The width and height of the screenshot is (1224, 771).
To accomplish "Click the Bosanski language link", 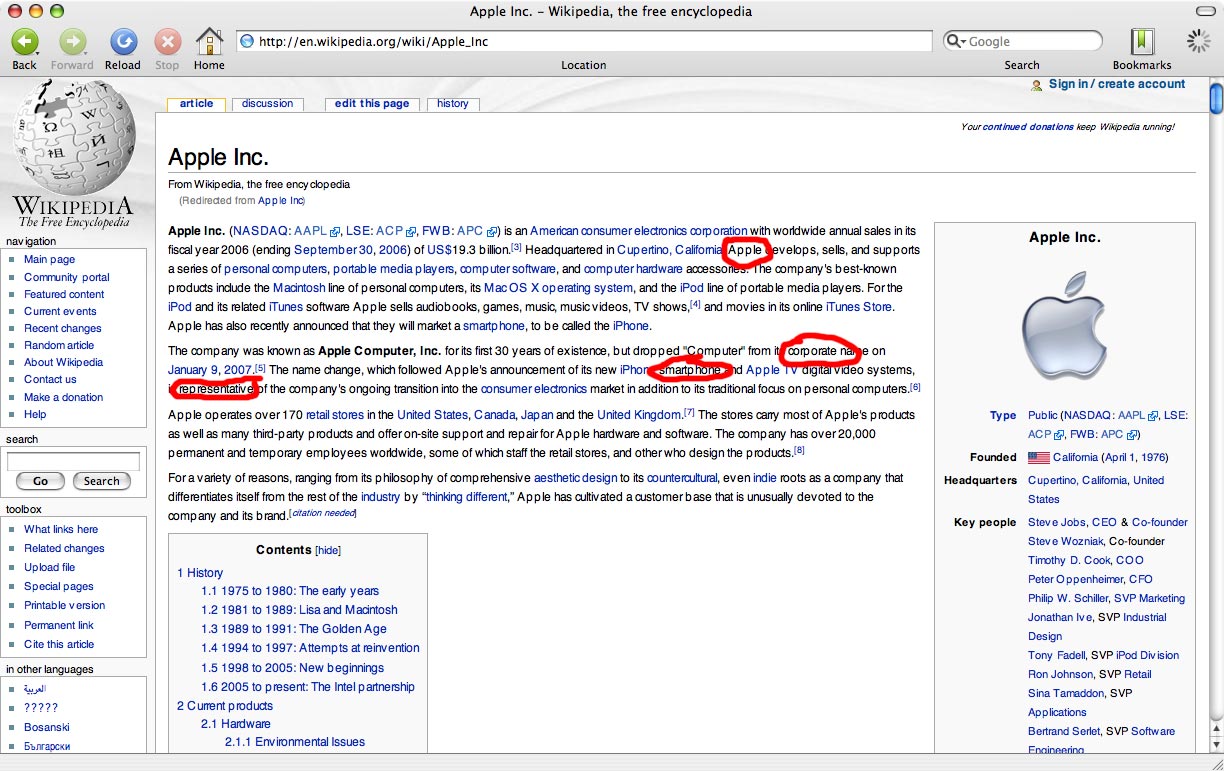I will 47,727.
